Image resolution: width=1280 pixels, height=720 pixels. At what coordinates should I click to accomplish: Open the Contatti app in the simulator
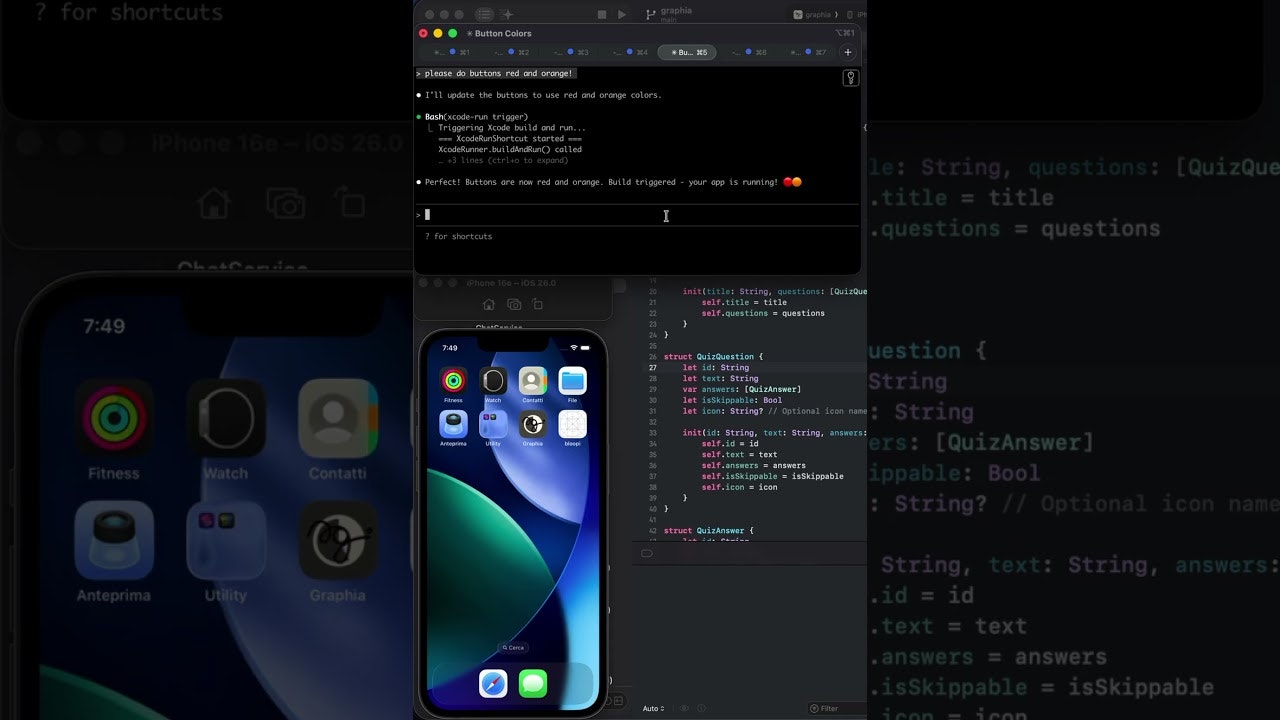[531, 380]
